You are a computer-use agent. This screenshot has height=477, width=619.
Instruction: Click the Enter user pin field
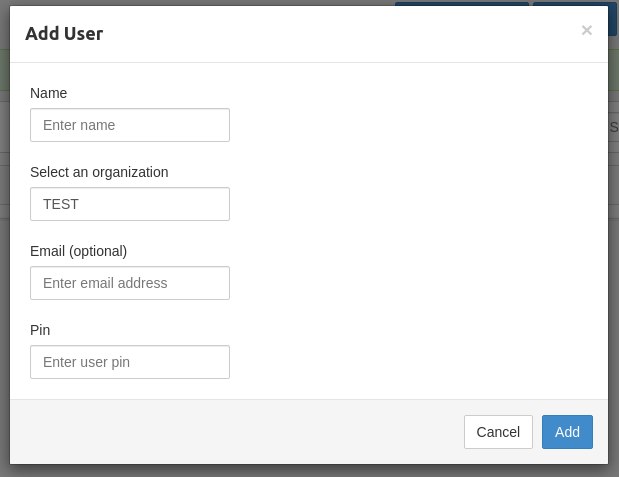coord(130,362)
